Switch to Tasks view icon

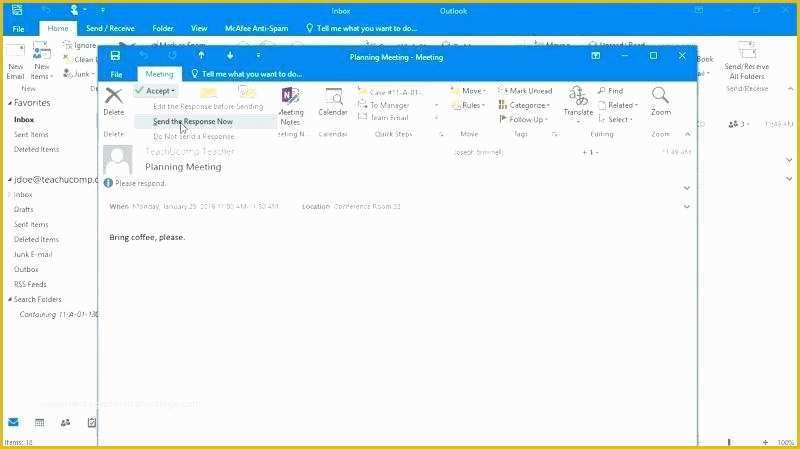92,422
